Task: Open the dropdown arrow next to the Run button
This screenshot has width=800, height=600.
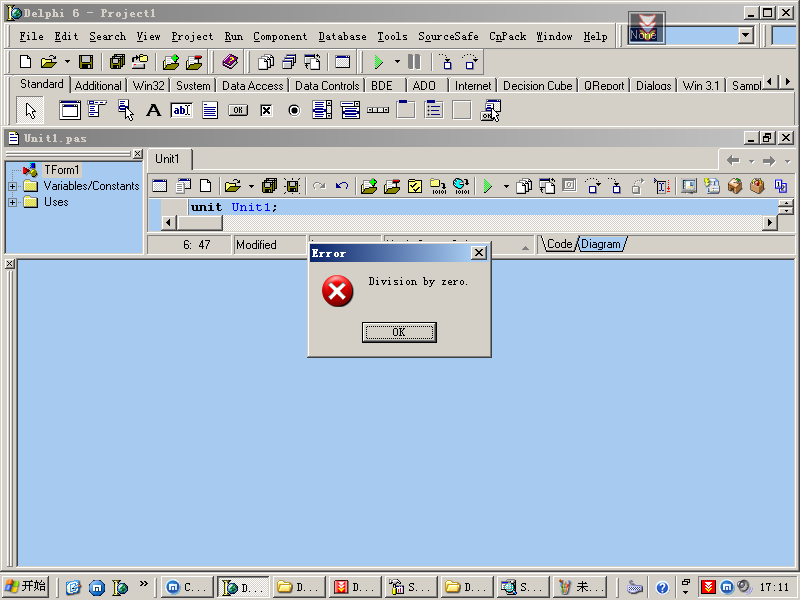Action: coord(397,62)
